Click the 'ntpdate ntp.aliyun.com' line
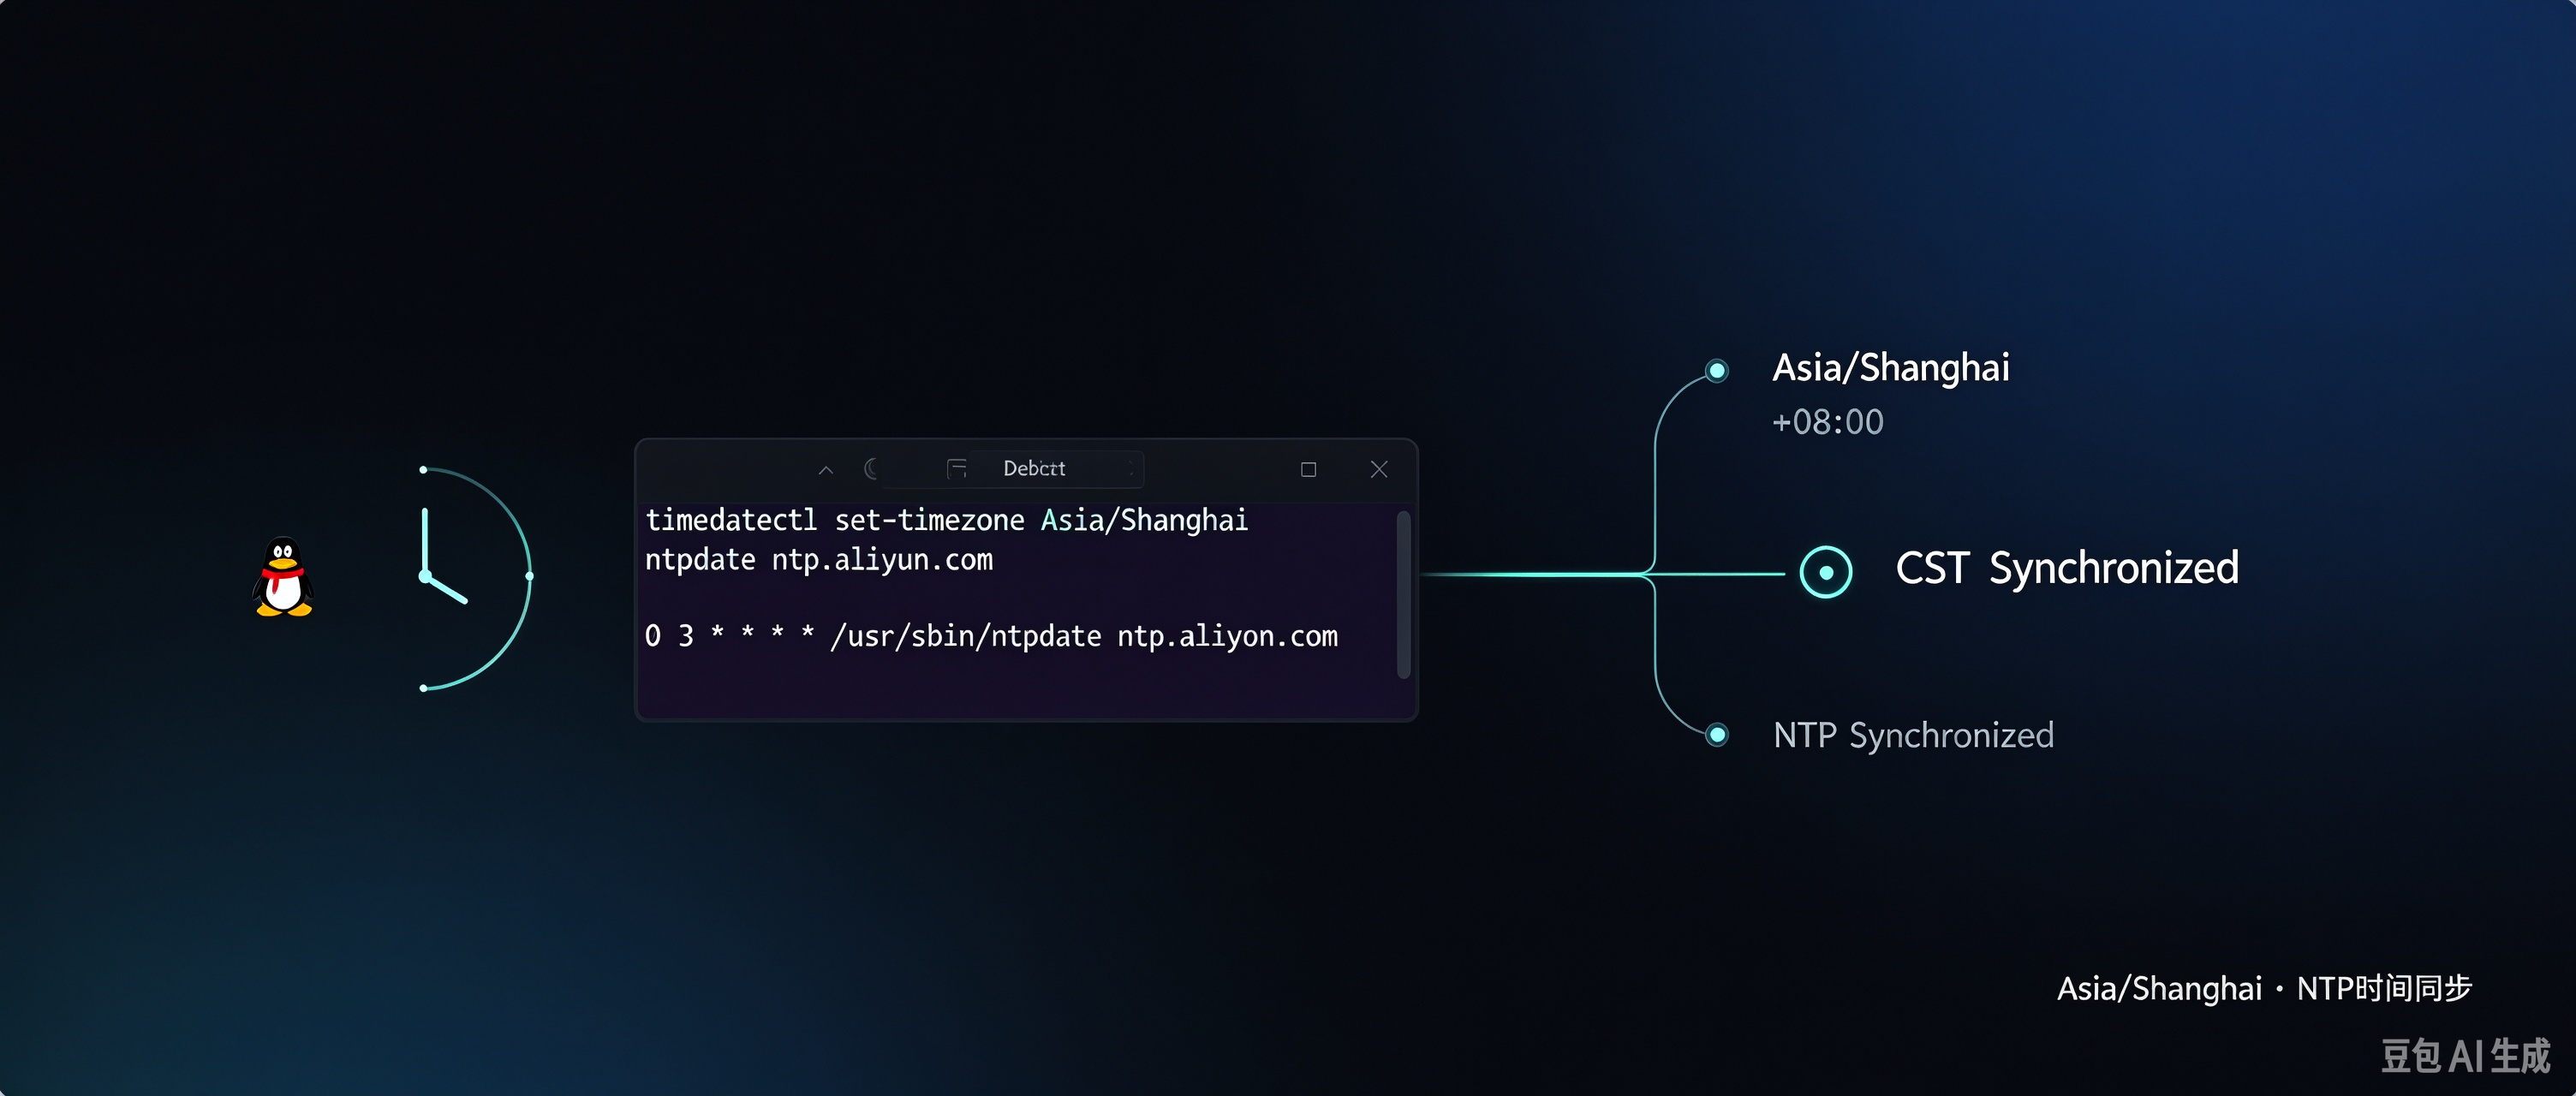 pos(819,559)
